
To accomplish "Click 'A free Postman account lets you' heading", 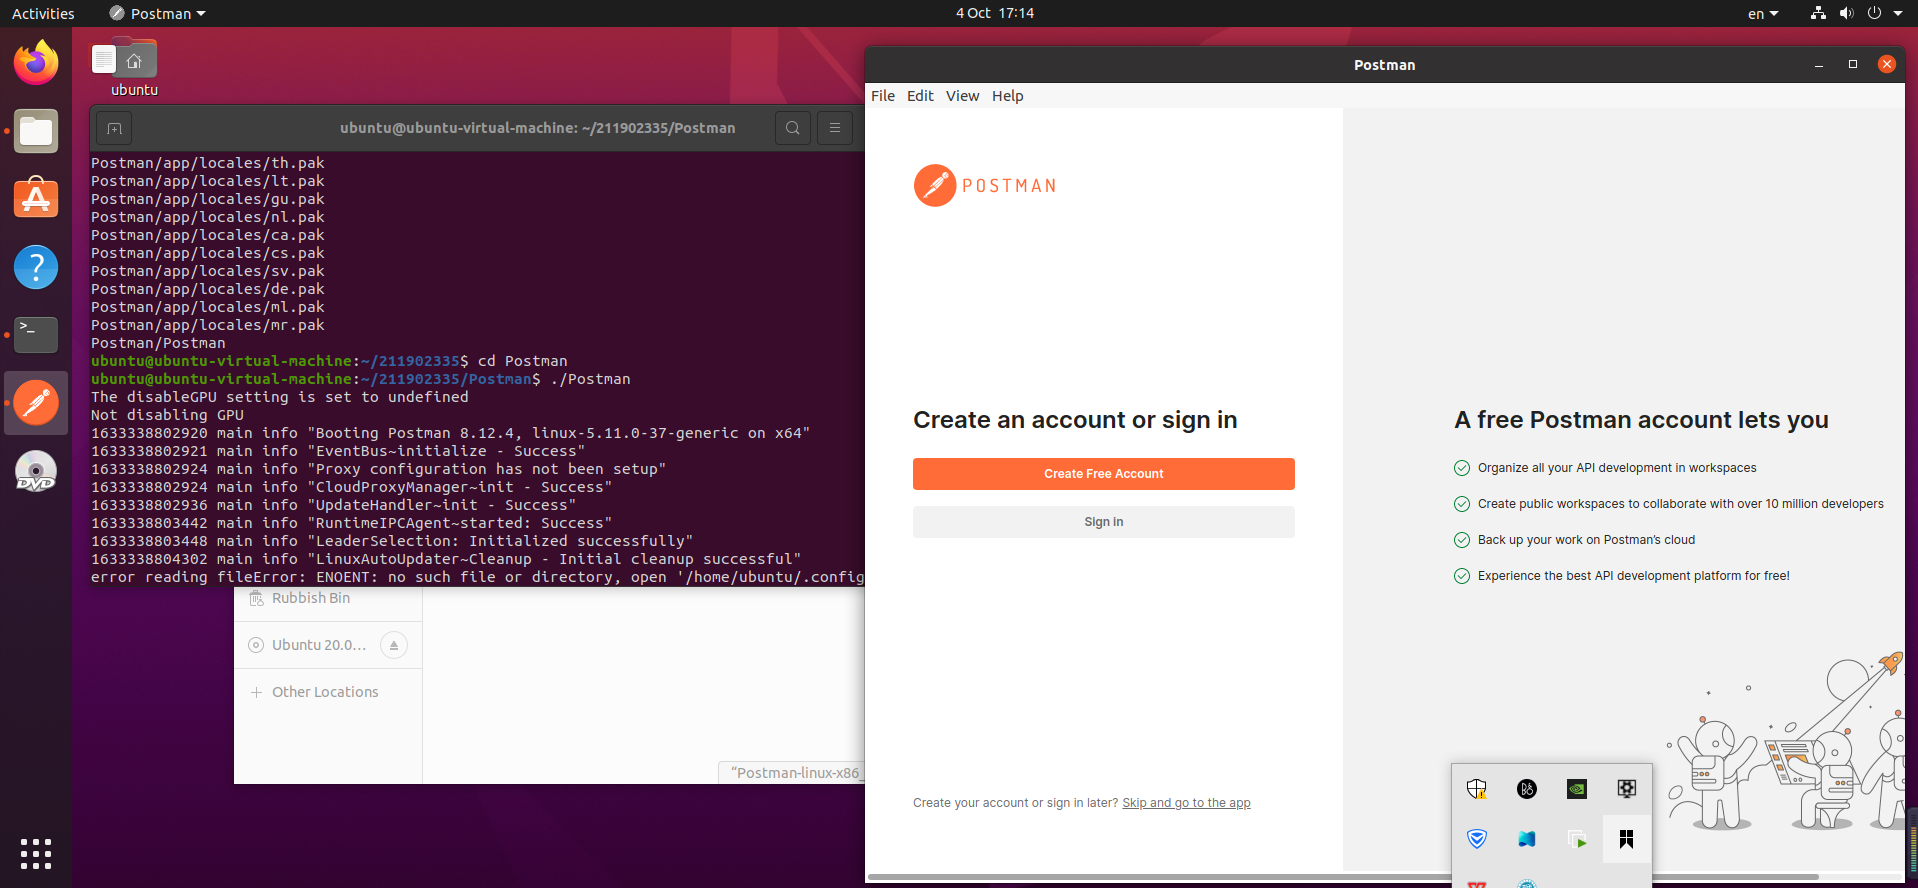I will pos(1641,420).
